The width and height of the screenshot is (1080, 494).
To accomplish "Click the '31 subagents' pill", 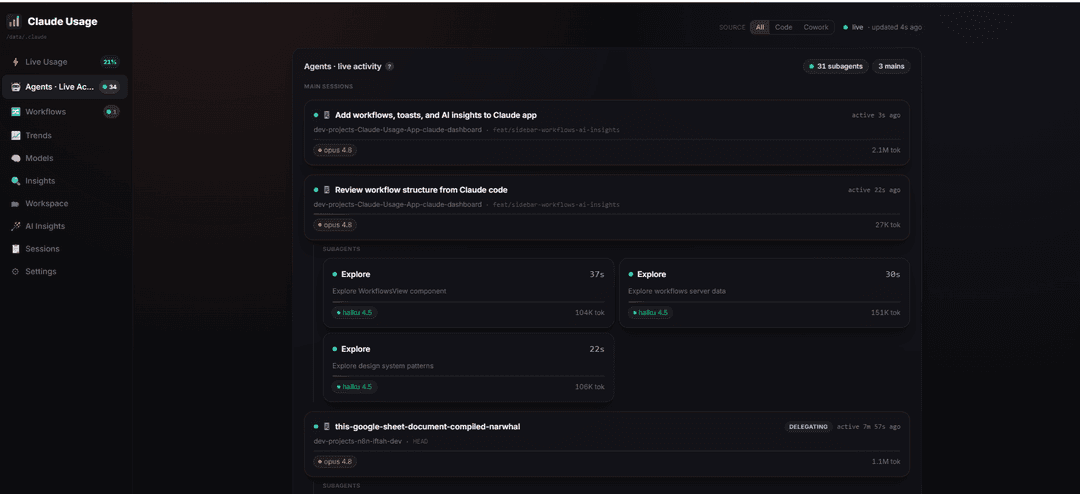I will (835, 67).
